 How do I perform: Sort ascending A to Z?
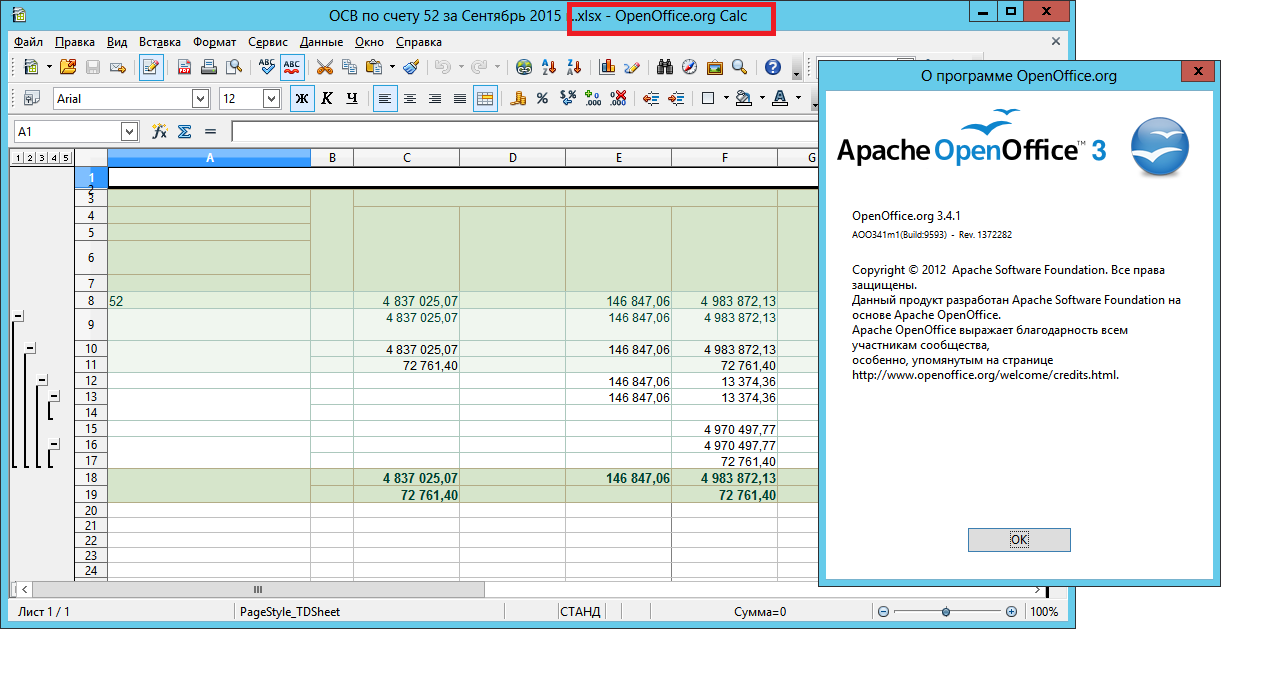click(x=549, y=67)
